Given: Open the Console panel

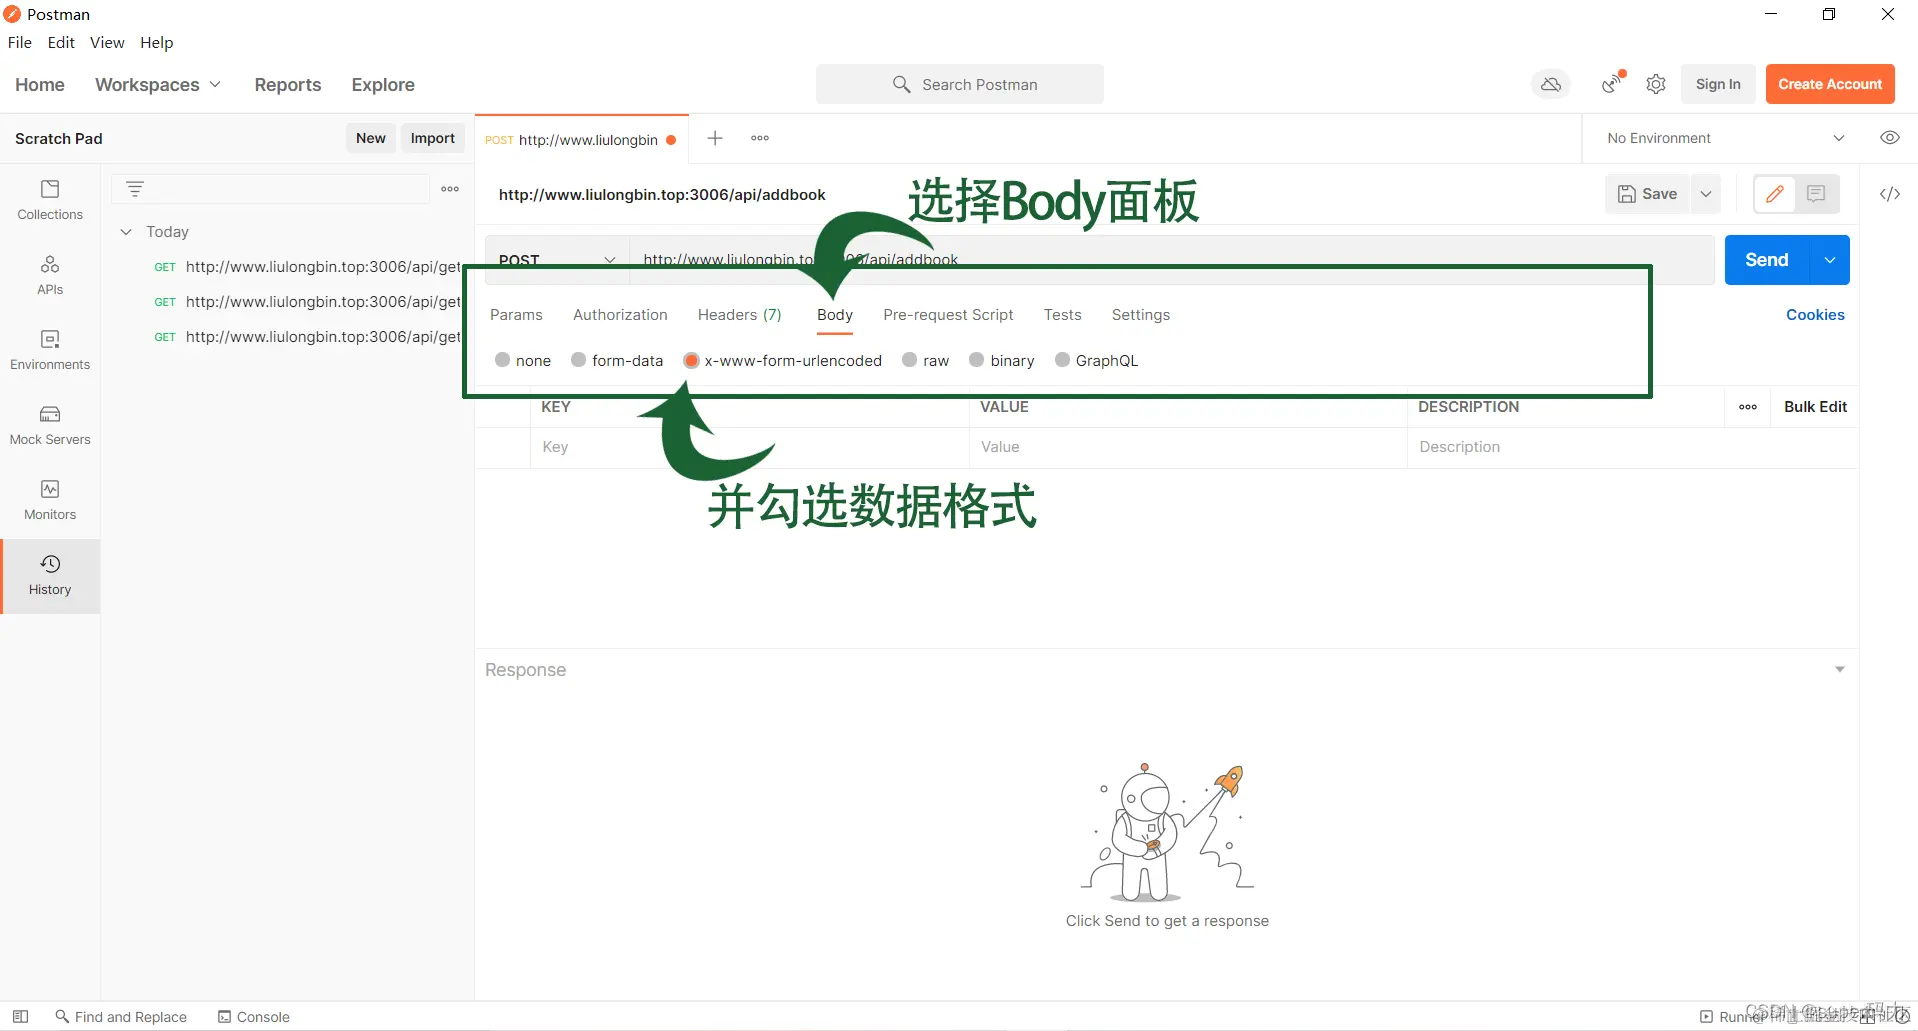Looking at the screenshot, I should tap(254, 1016).
